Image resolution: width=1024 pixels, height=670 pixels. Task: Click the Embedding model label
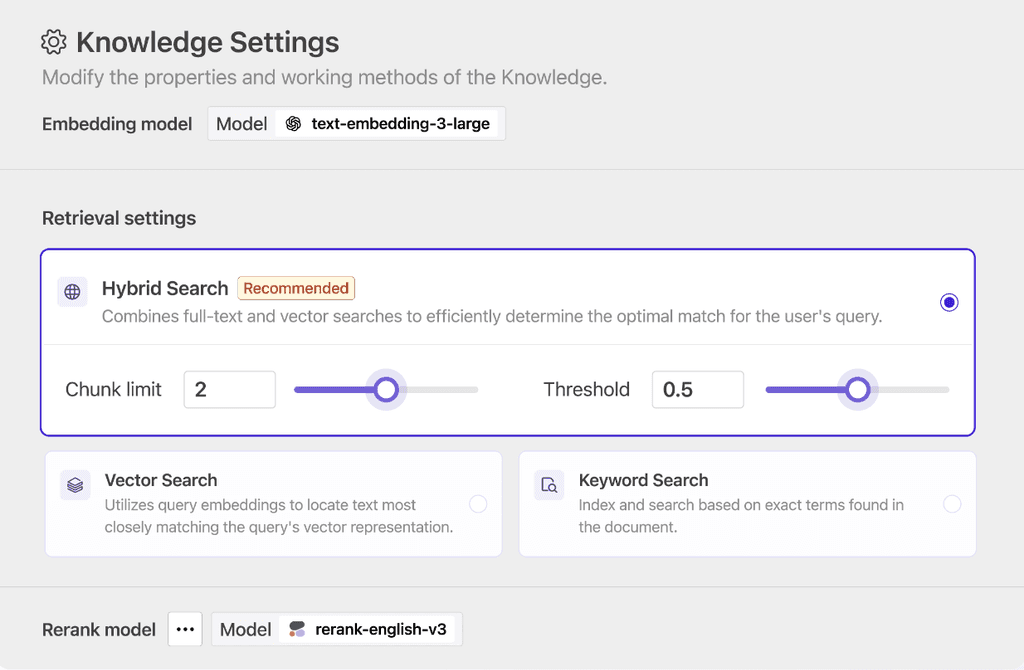click(x=117, y=124)
